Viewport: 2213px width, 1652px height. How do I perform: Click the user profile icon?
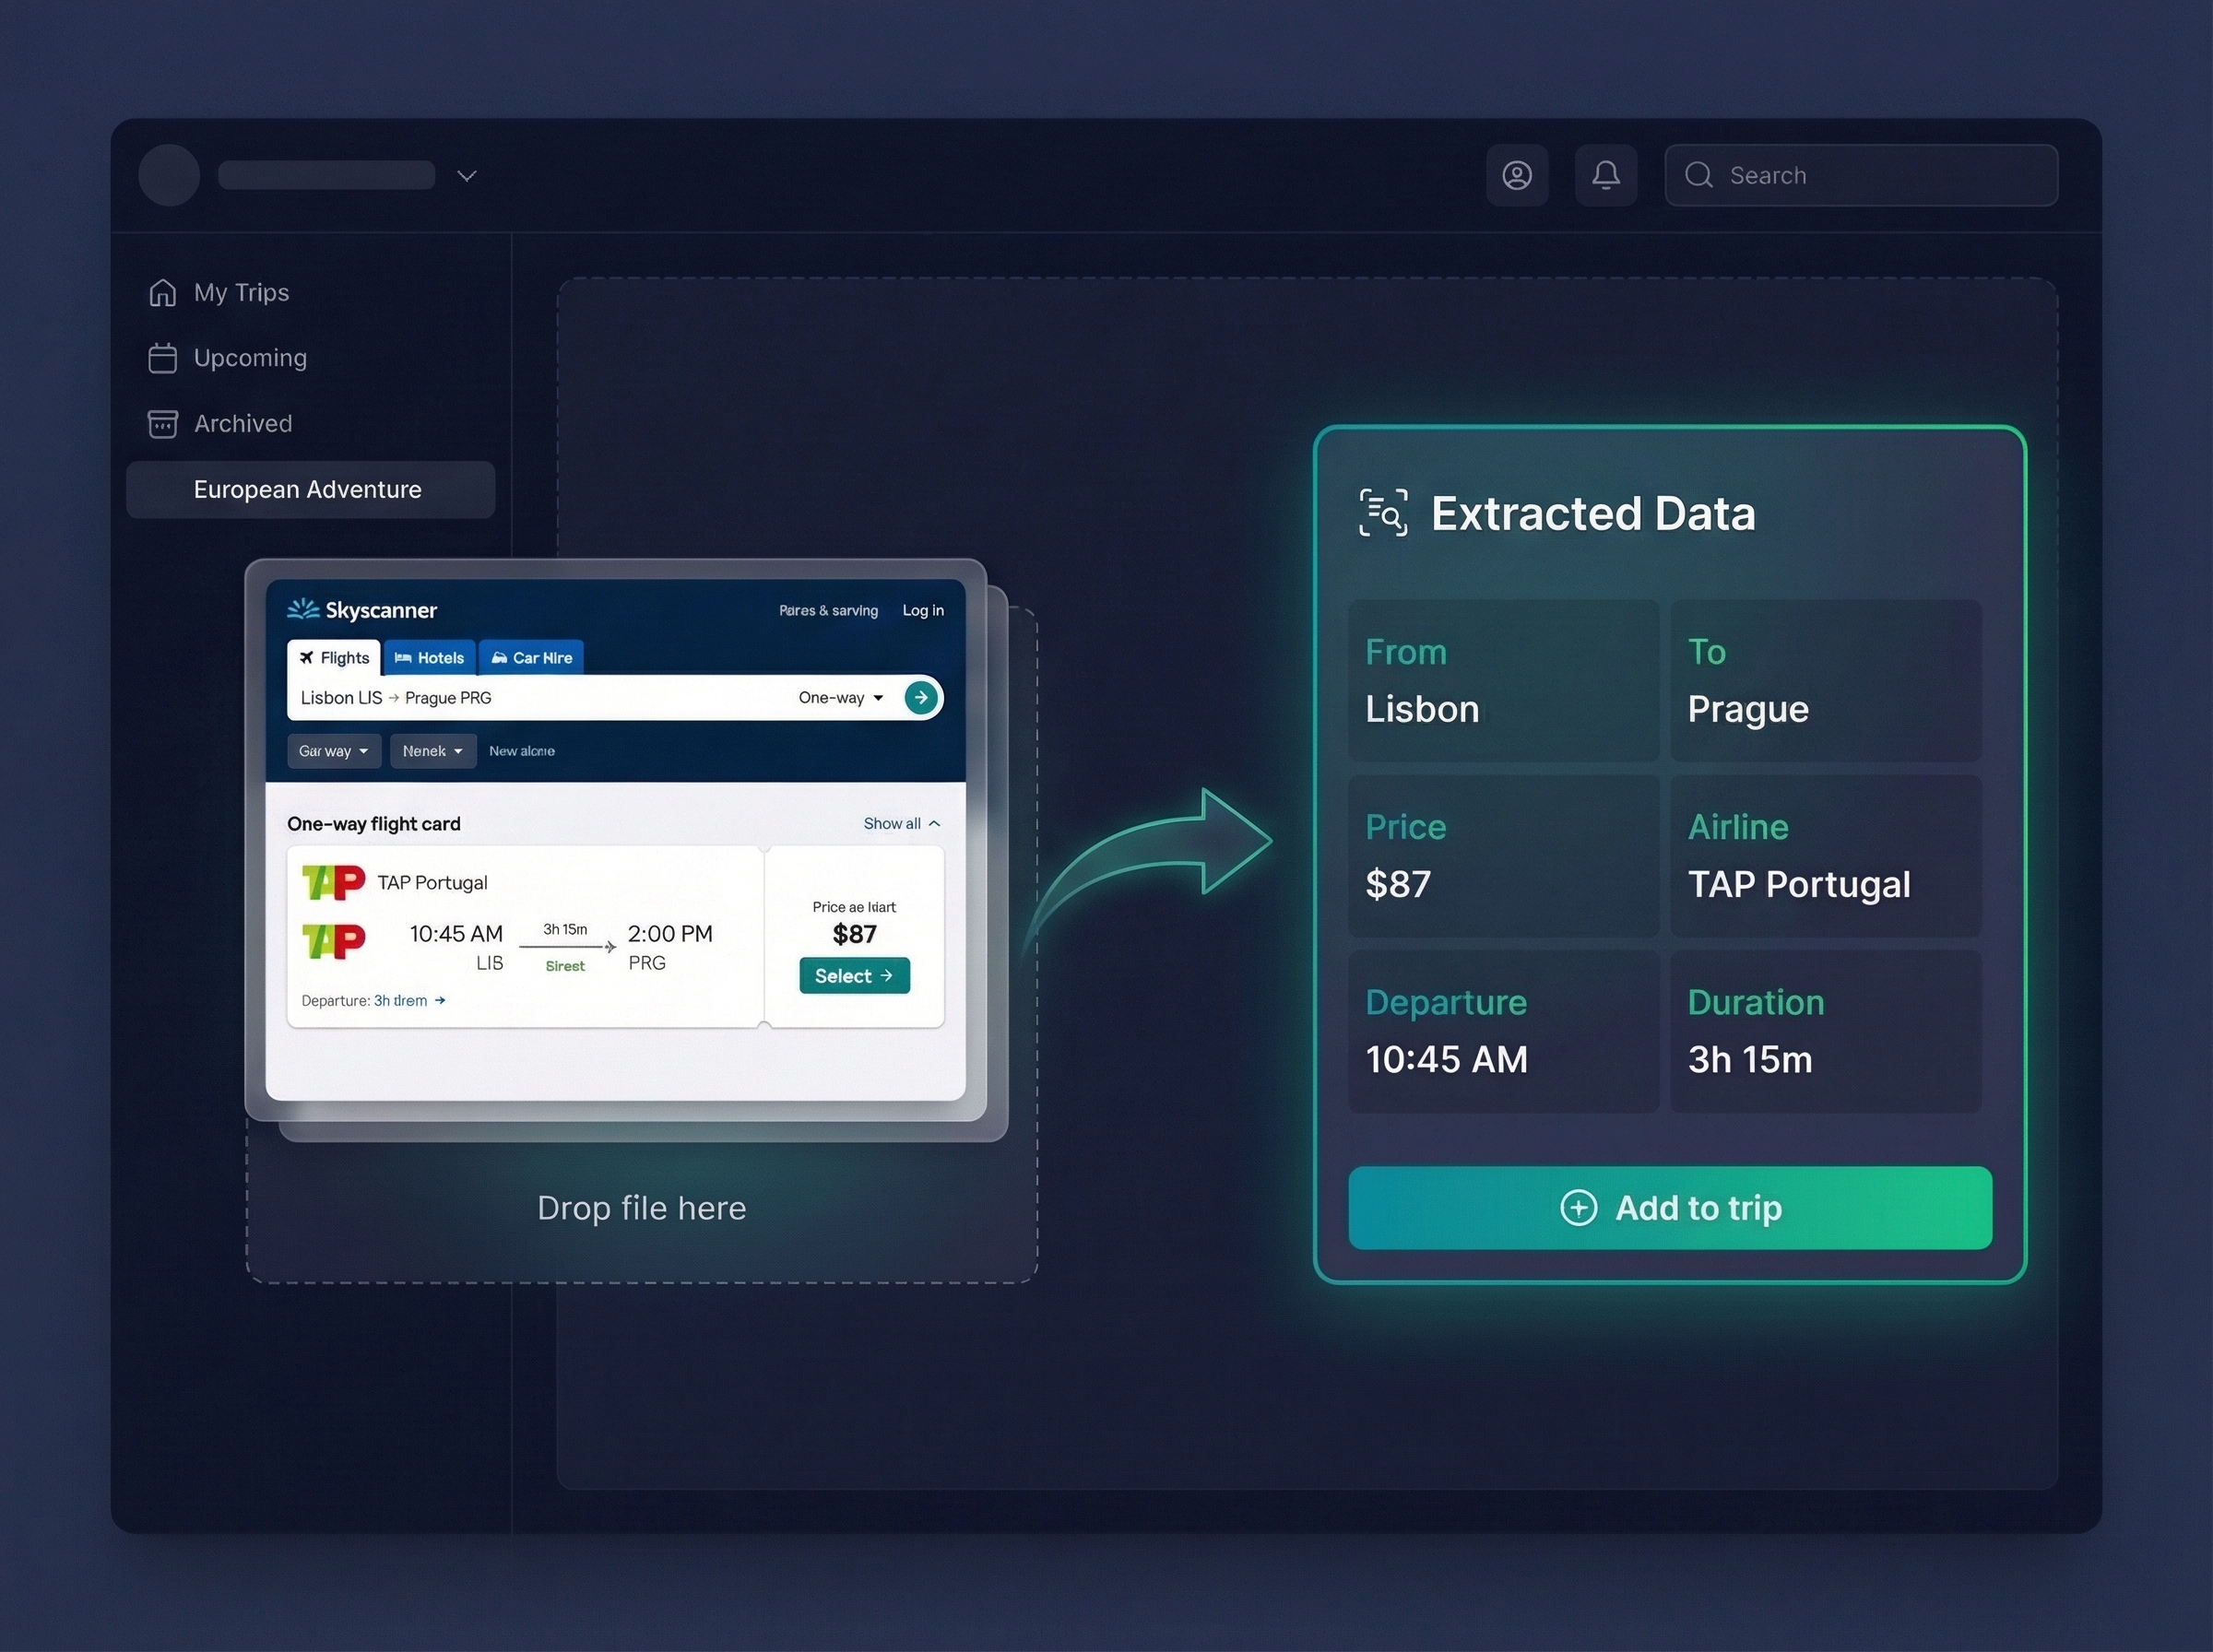click(1518, 175)
